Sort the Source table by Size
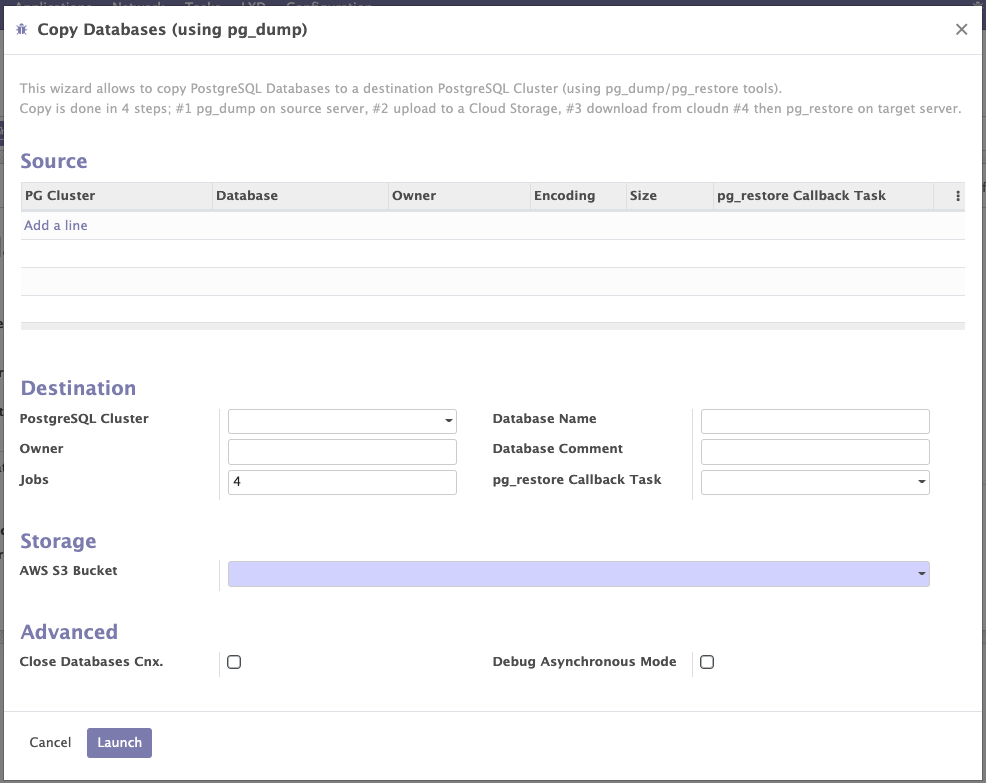This screenshot has width=986, height=783. click(x=643, y=196)
